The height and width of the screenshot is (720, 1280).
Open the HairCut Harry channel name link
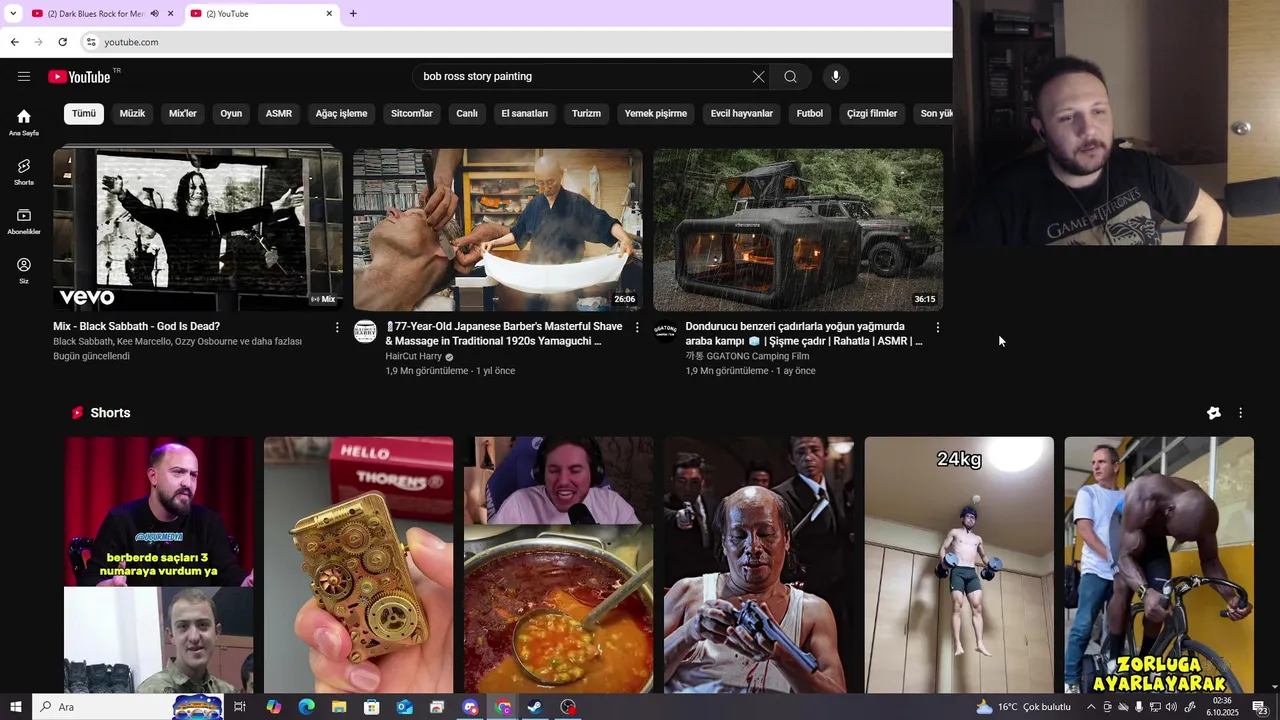tap(414, 356)
